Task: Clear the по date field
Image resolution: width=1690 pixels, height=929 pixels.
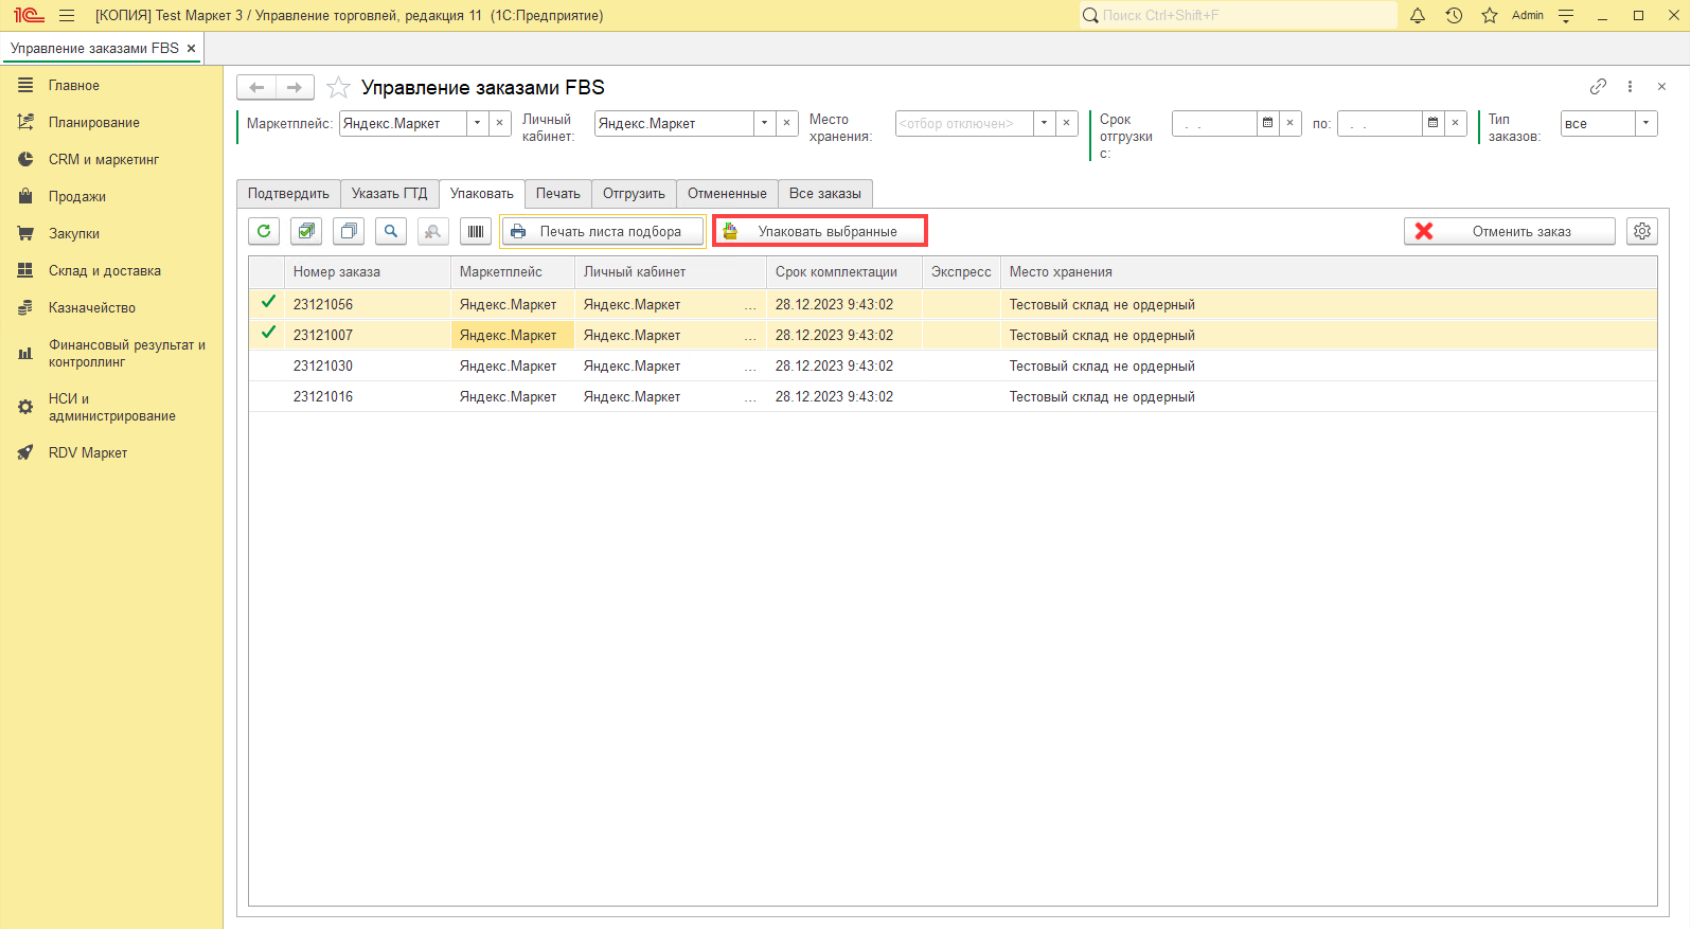Action: 1456,123
